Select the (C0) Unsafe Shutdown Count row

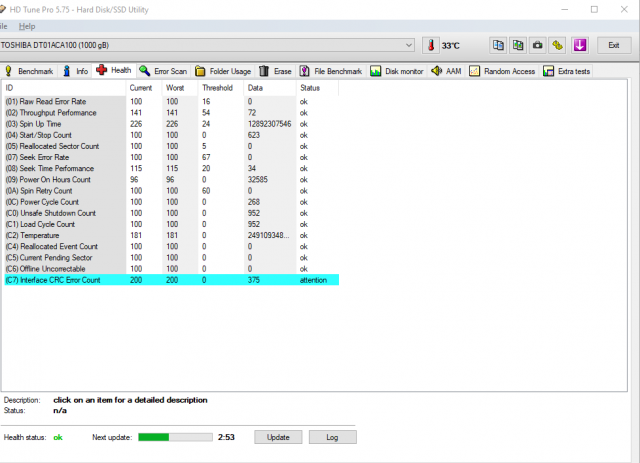pyautogui.click(x=171, y=213)
